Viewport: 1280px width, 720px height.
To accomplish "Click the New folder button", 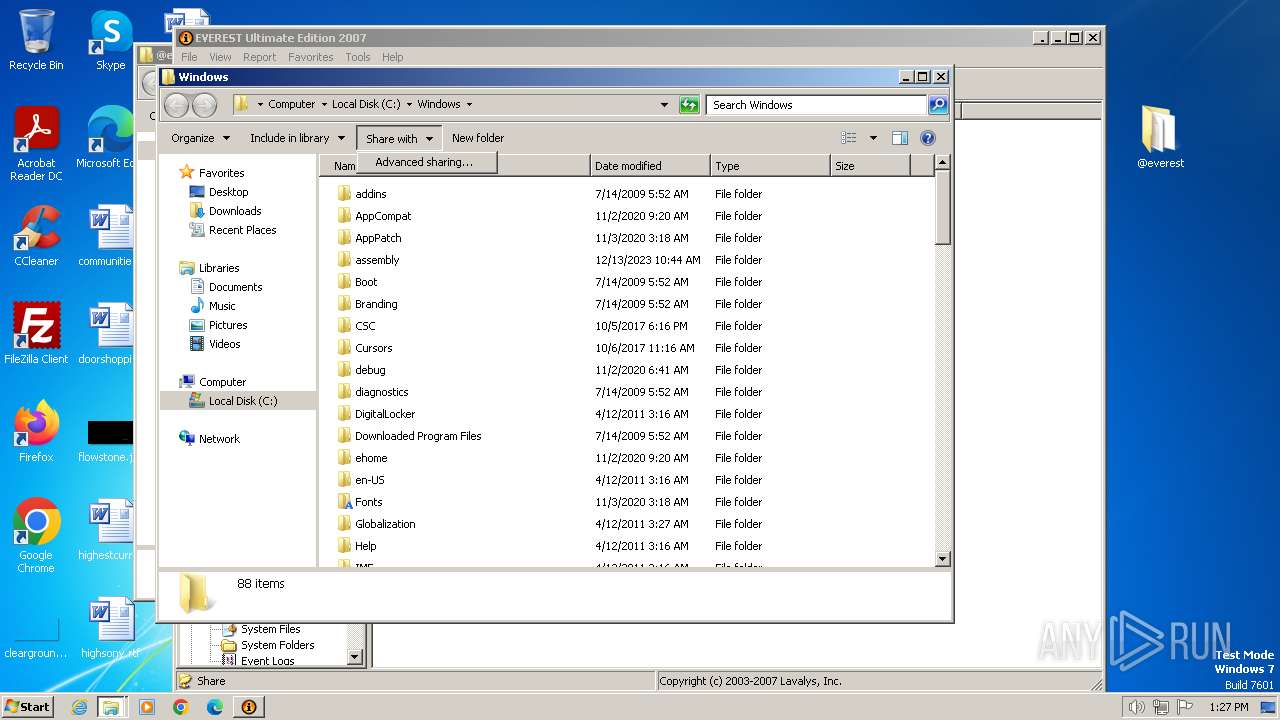I will coord(478,138).
